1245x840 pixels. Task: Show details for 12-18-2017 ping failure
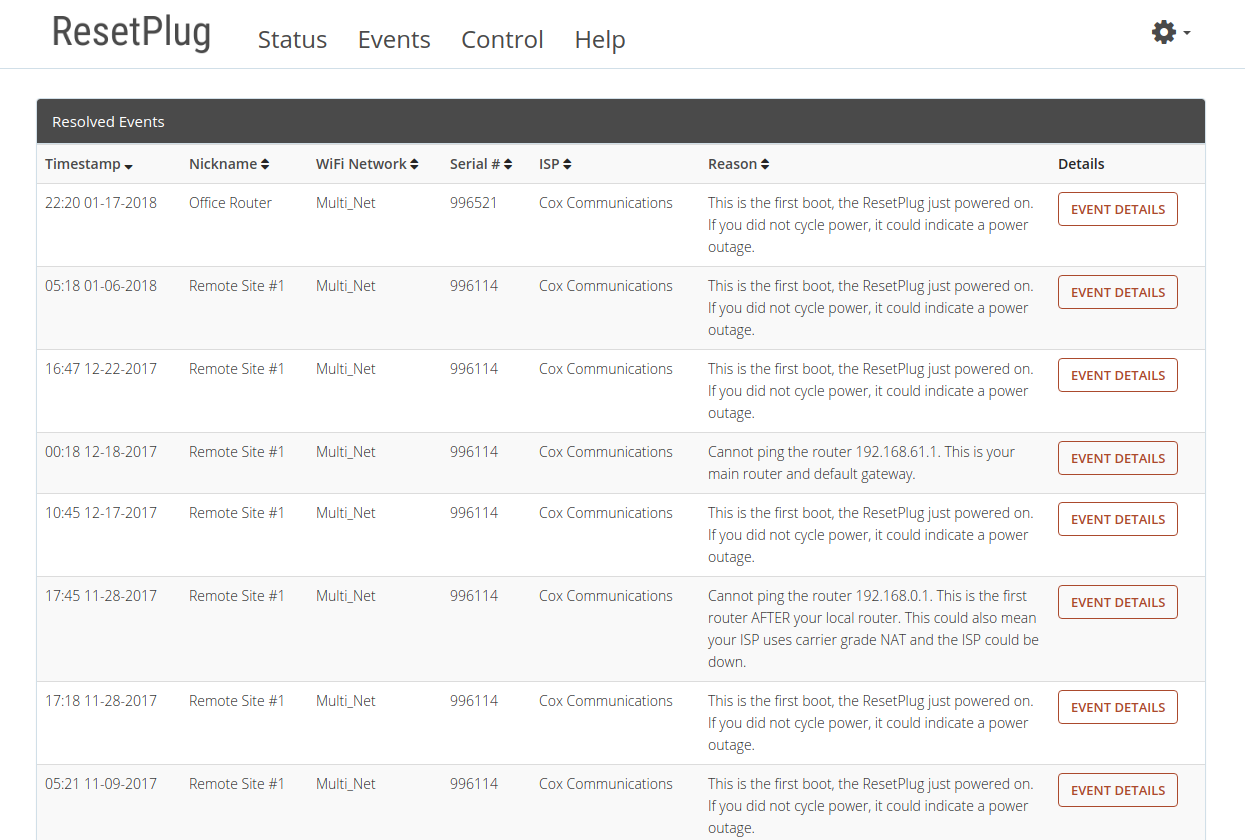pyautogui.click(x=1117, y=458)
